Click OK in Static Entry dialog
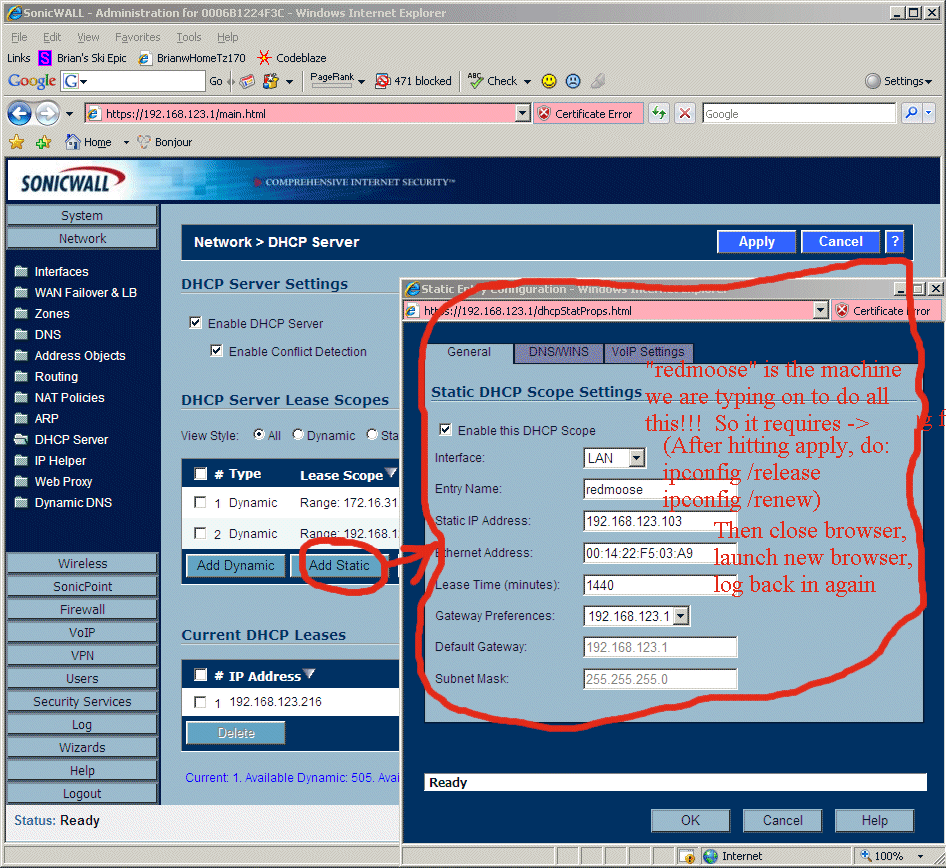Image resolution: width=946 pixels, height=868 pixels. (x=690, y=820)
